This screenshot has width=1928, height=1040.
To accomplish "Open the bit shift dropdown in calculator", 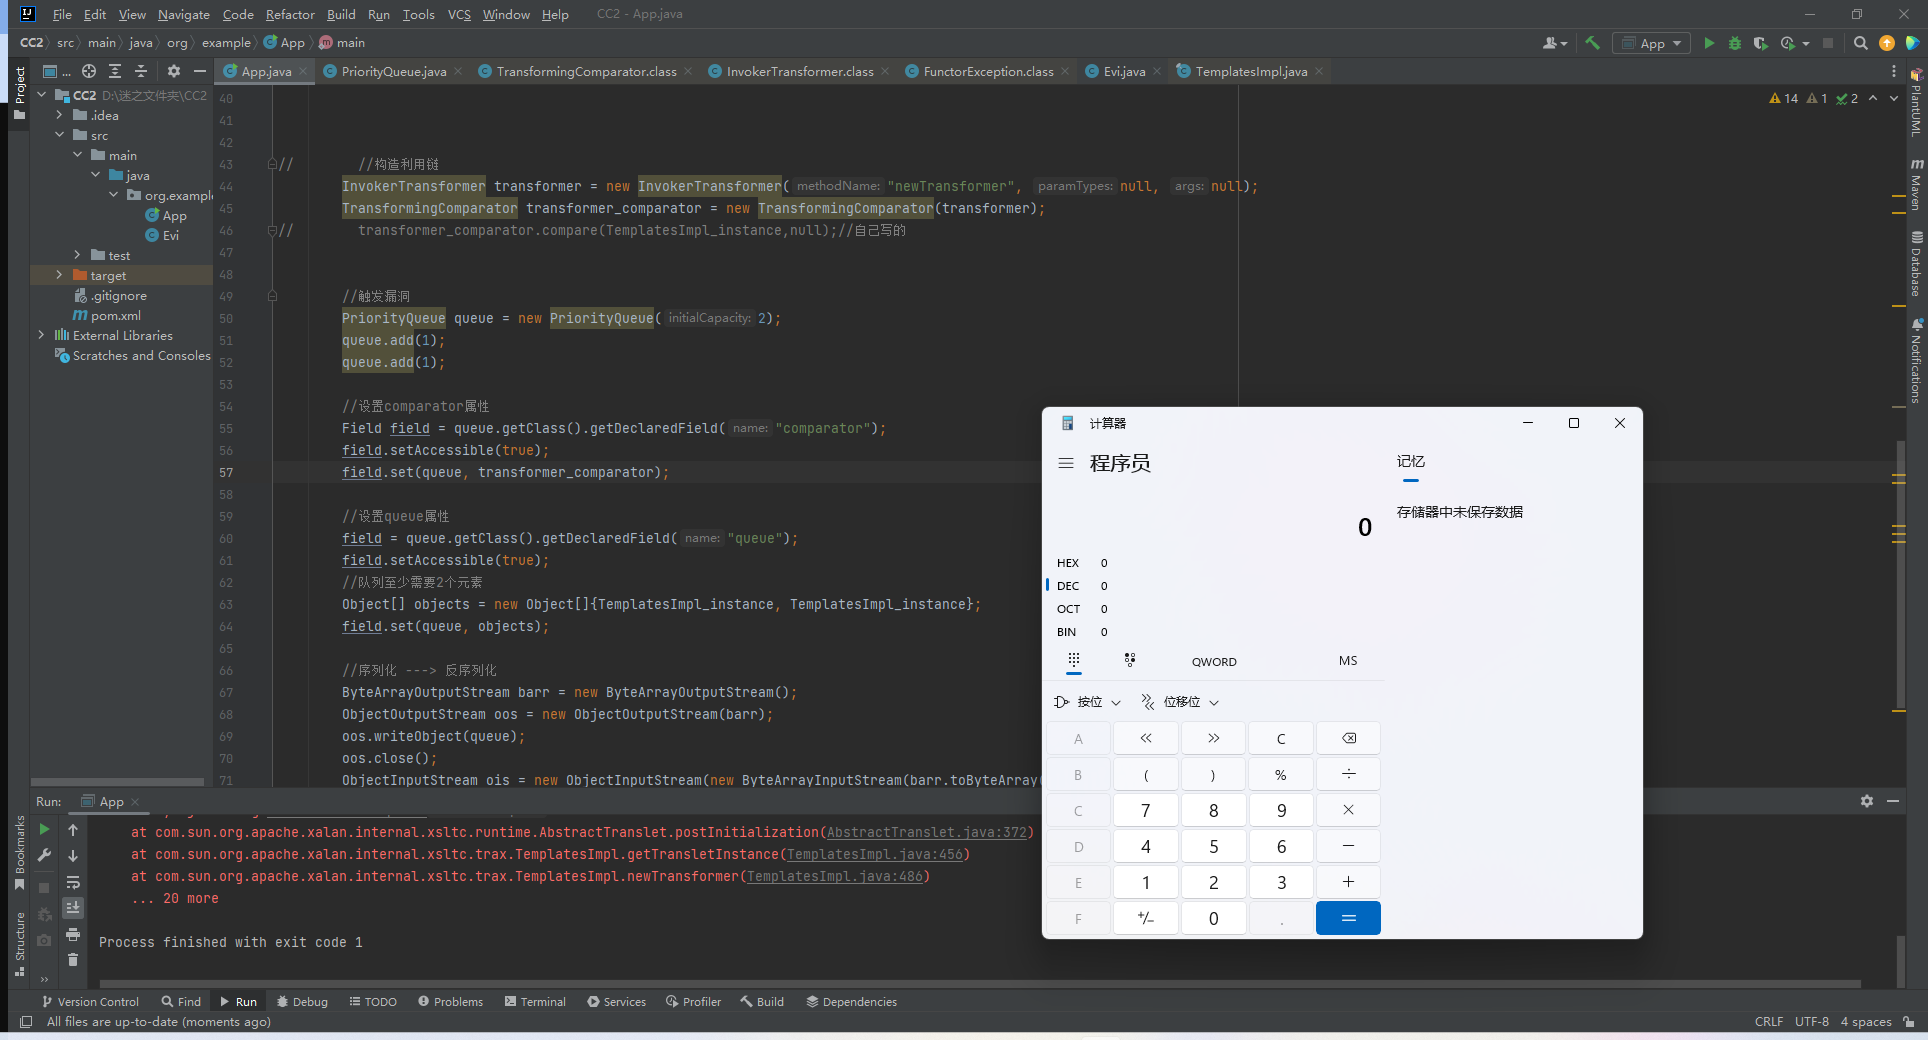I will [1181, 702].
